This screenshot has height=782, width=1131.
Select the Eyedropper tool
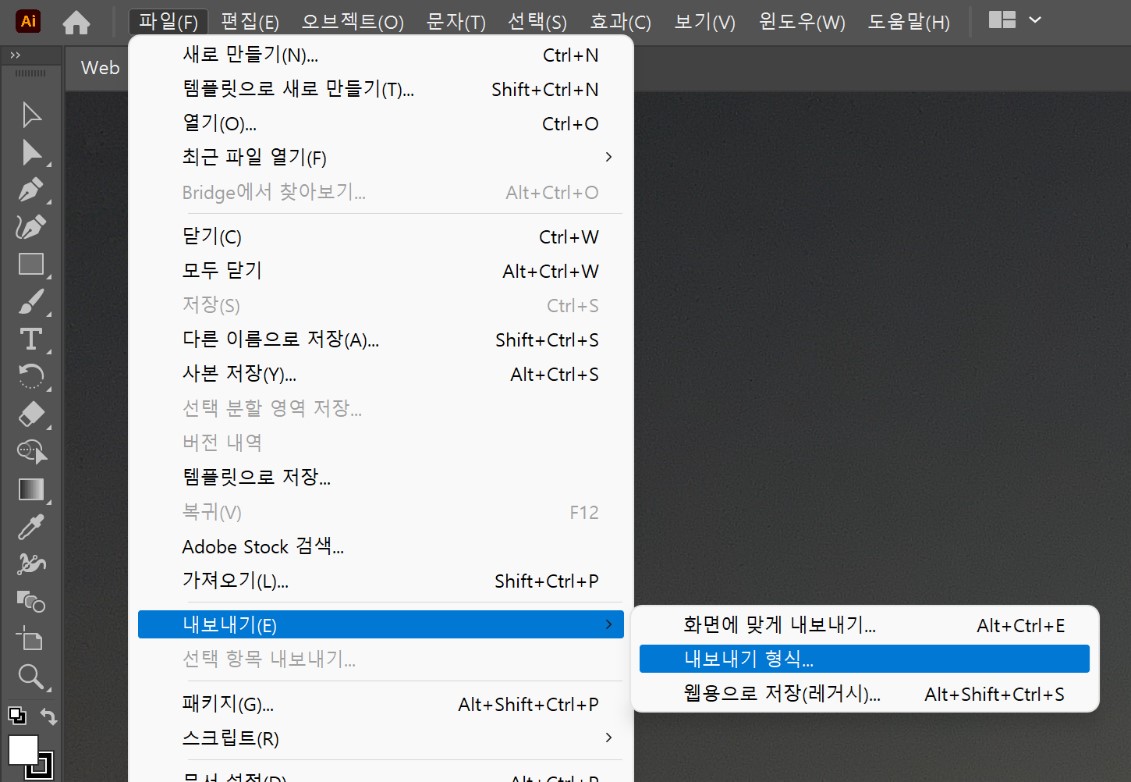(31, 527)
